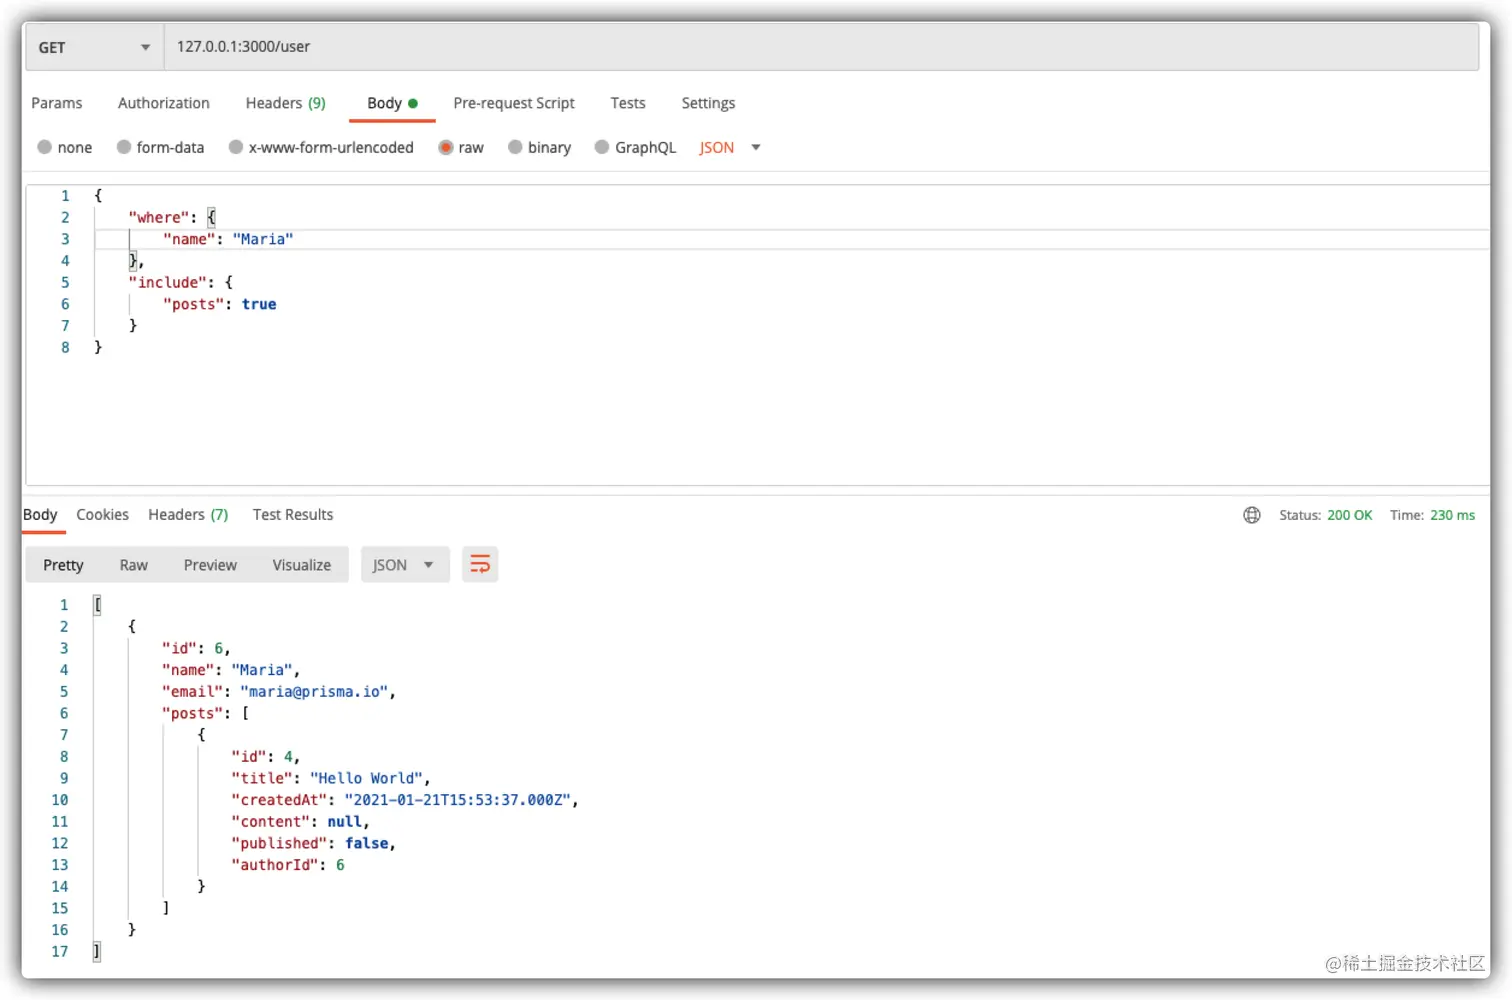Click the Status 200 OK text
This screenshot has width=1512, height=1000.
coord(1326,515)
